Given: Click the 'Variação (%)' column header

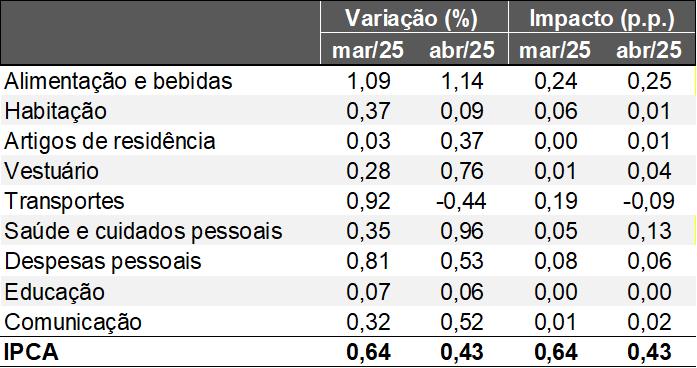Looking at the screenshot, I should click(411, 18).
